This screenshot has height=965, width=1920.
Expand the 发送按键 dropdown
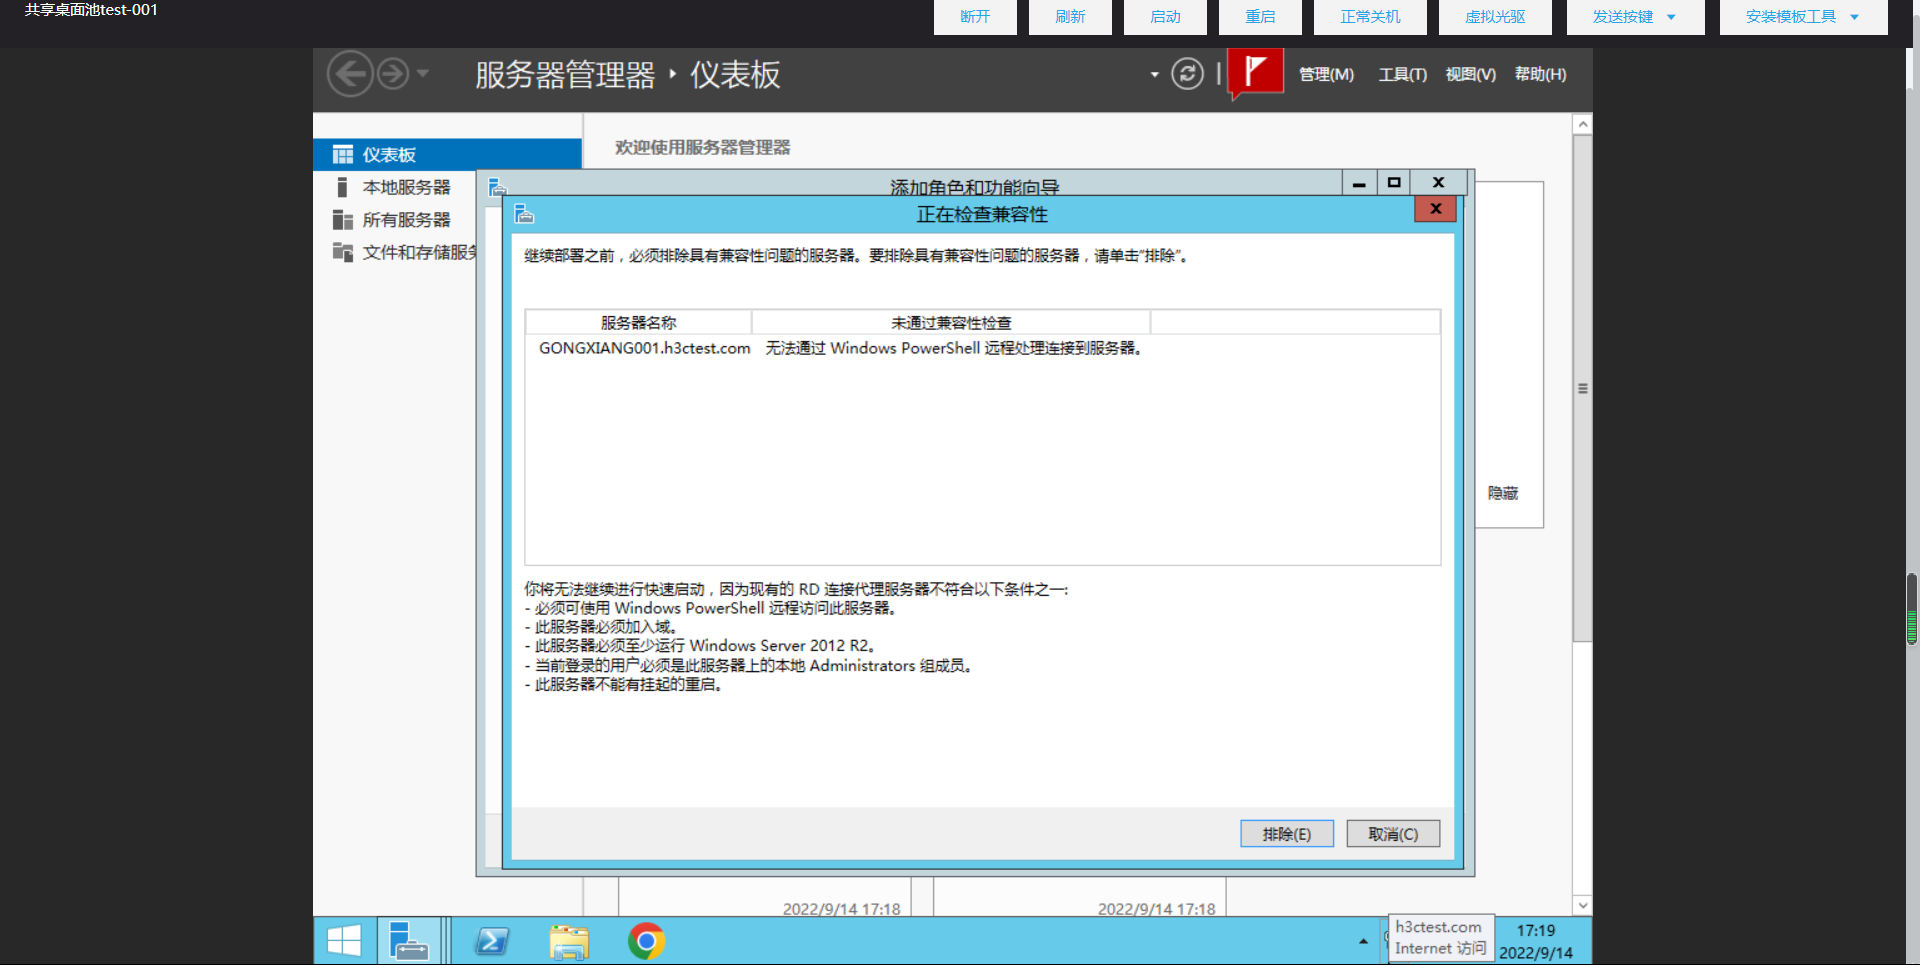(x=1635, y=17)
